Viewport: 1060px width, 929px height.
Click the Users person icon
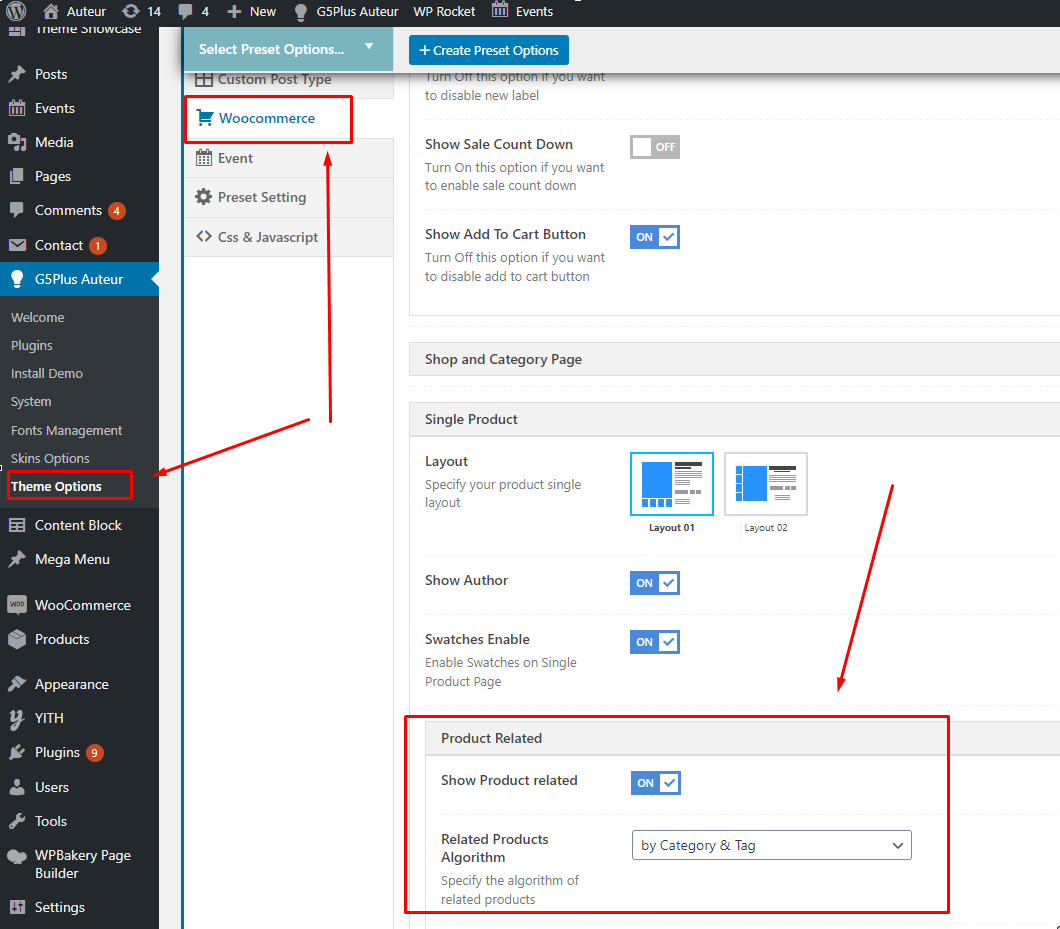point(17,787)
